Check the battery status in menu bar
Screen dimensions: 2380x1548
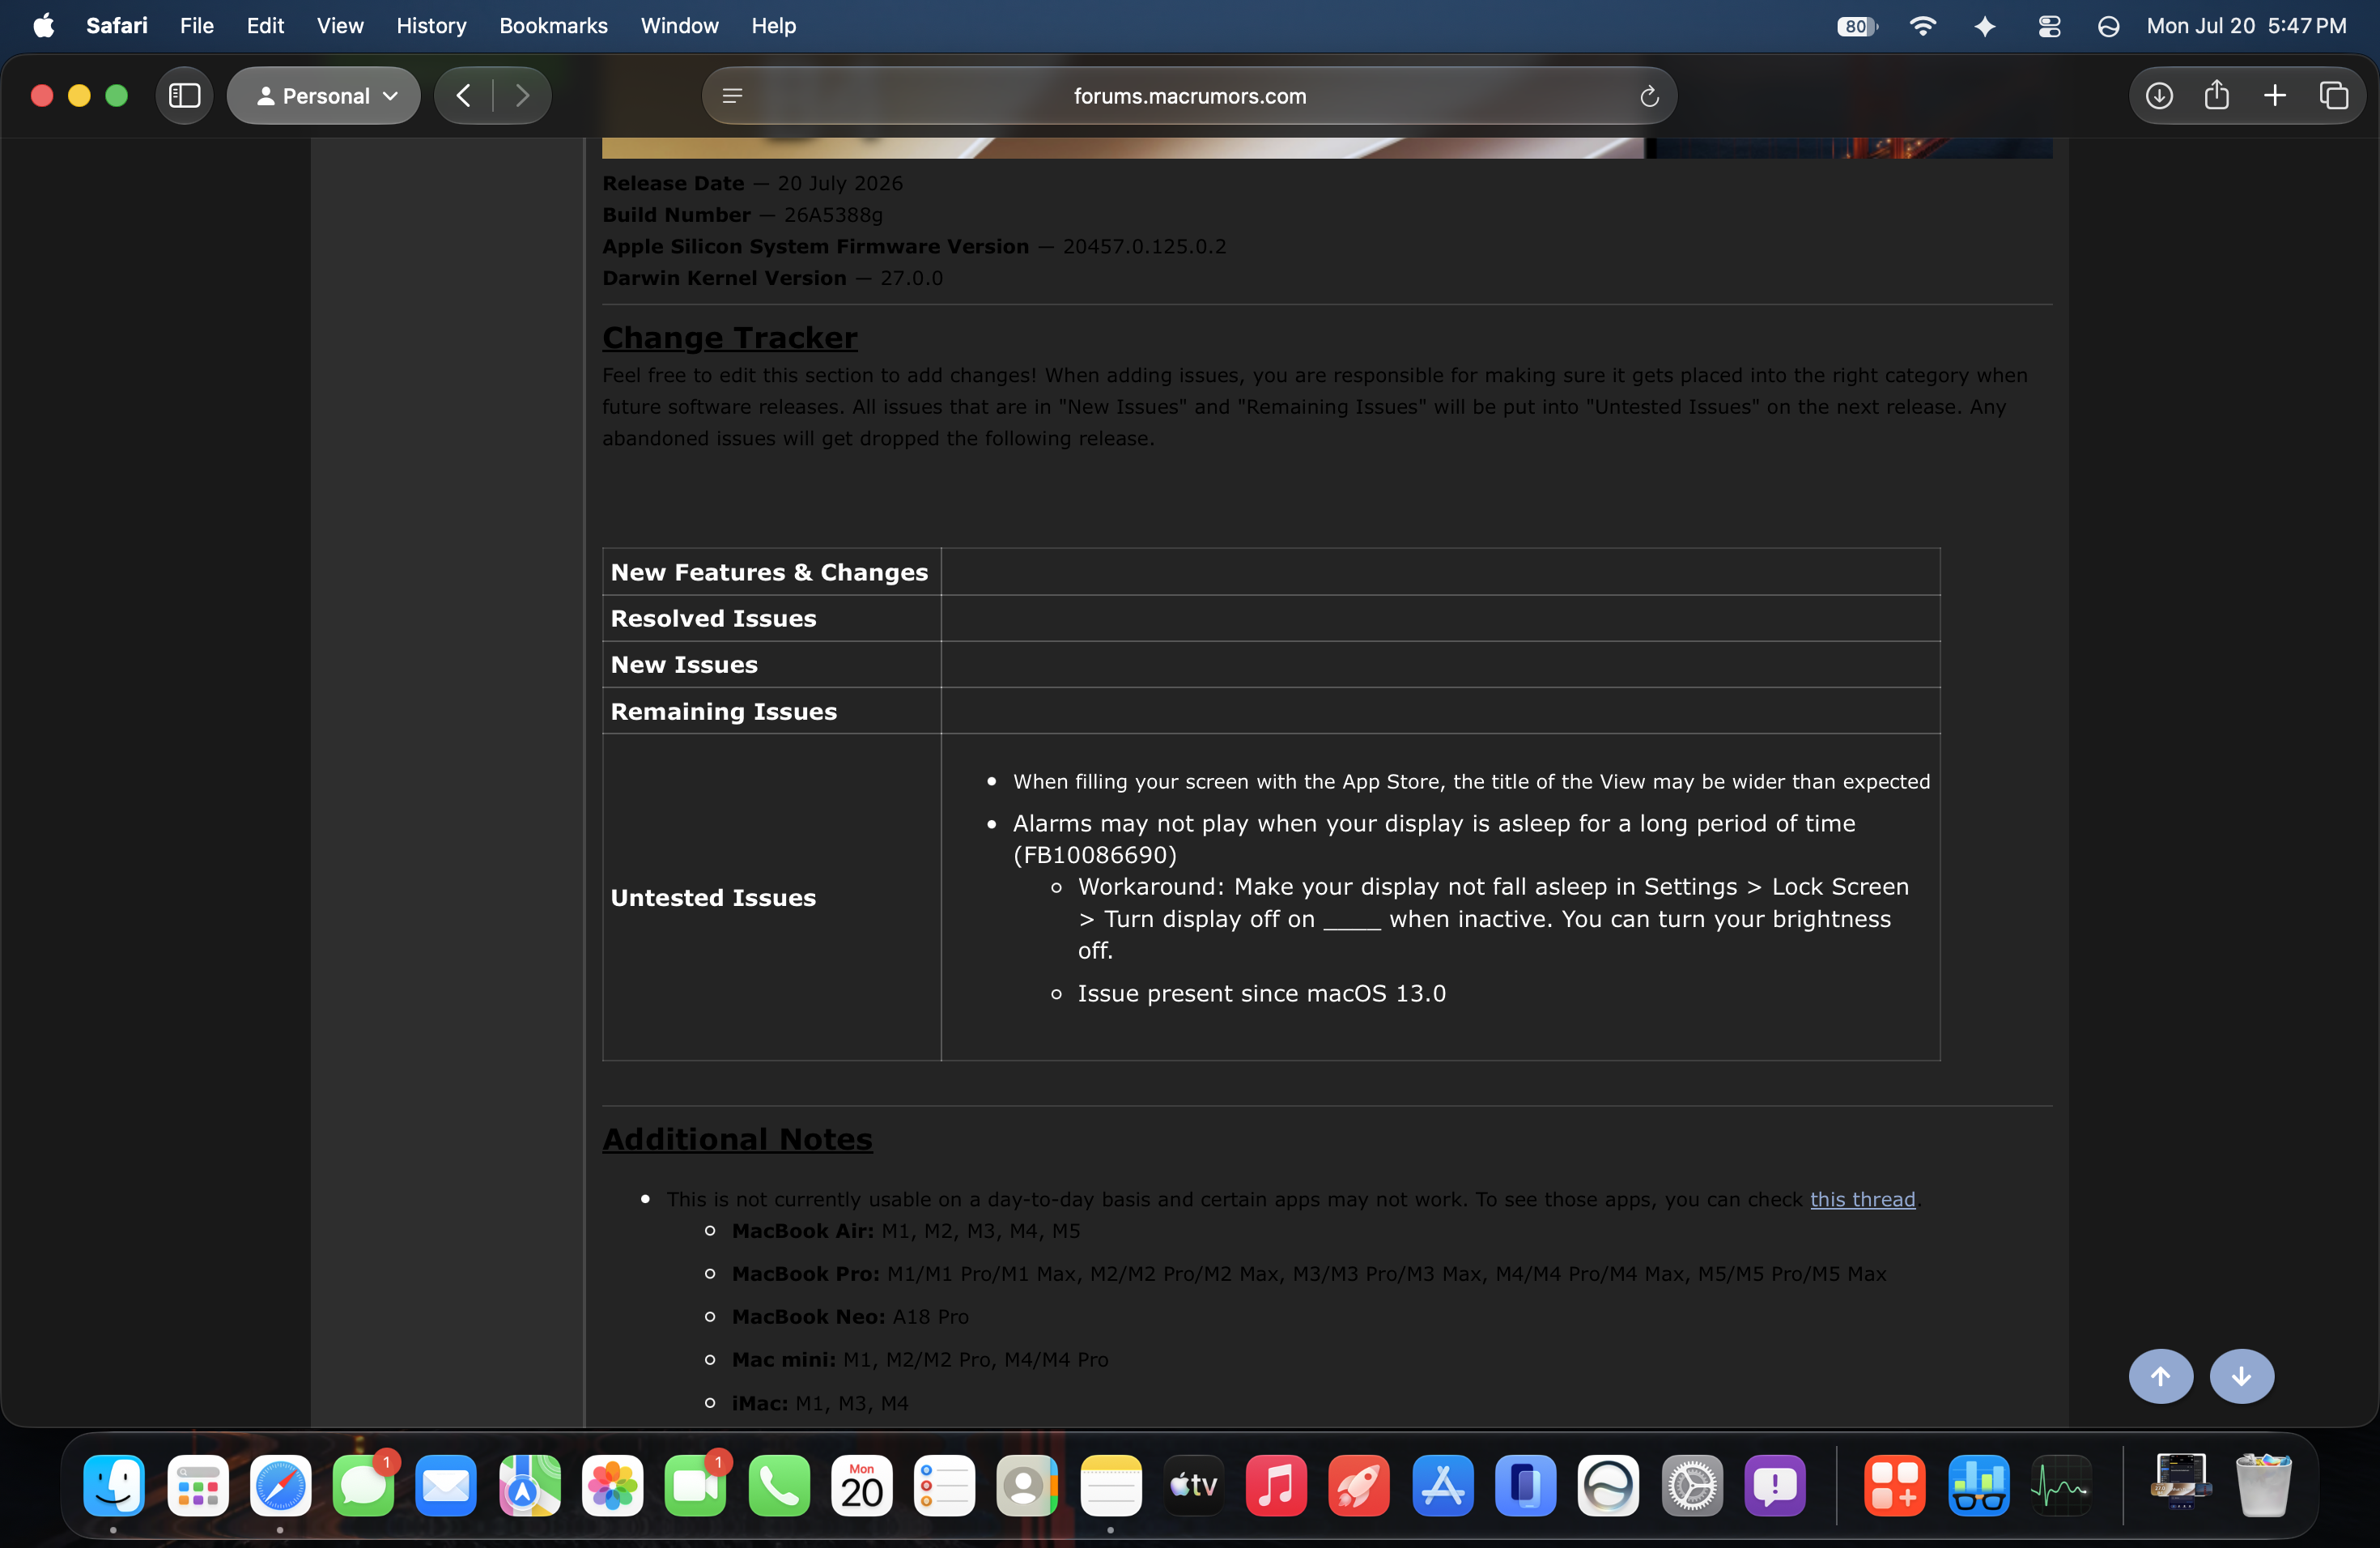pyautogui.click(x=1857, y=26)
